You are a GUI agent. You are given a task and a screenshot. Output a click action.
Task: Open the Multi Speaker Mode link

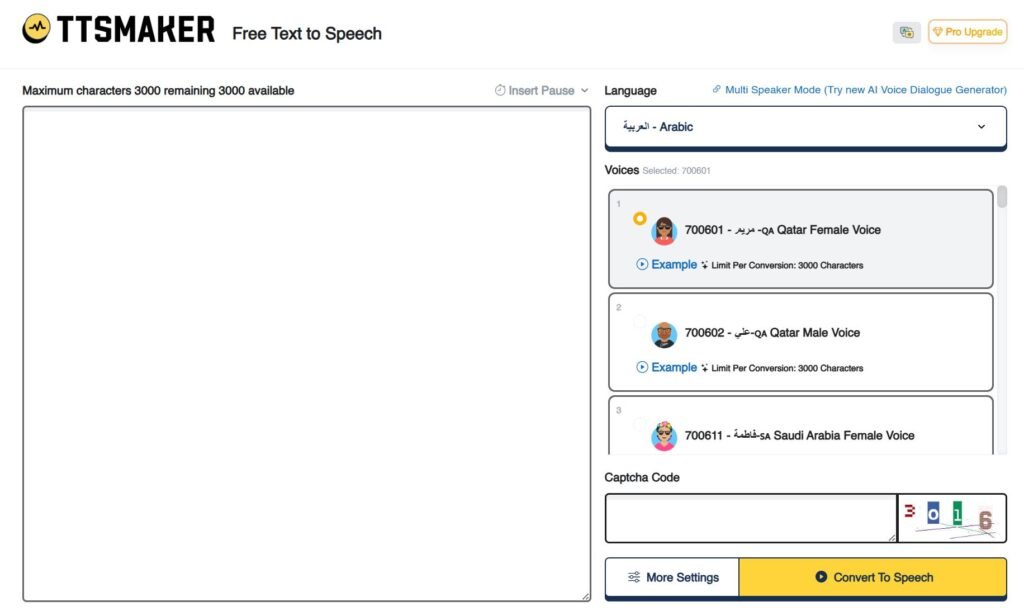click(860, 90)
